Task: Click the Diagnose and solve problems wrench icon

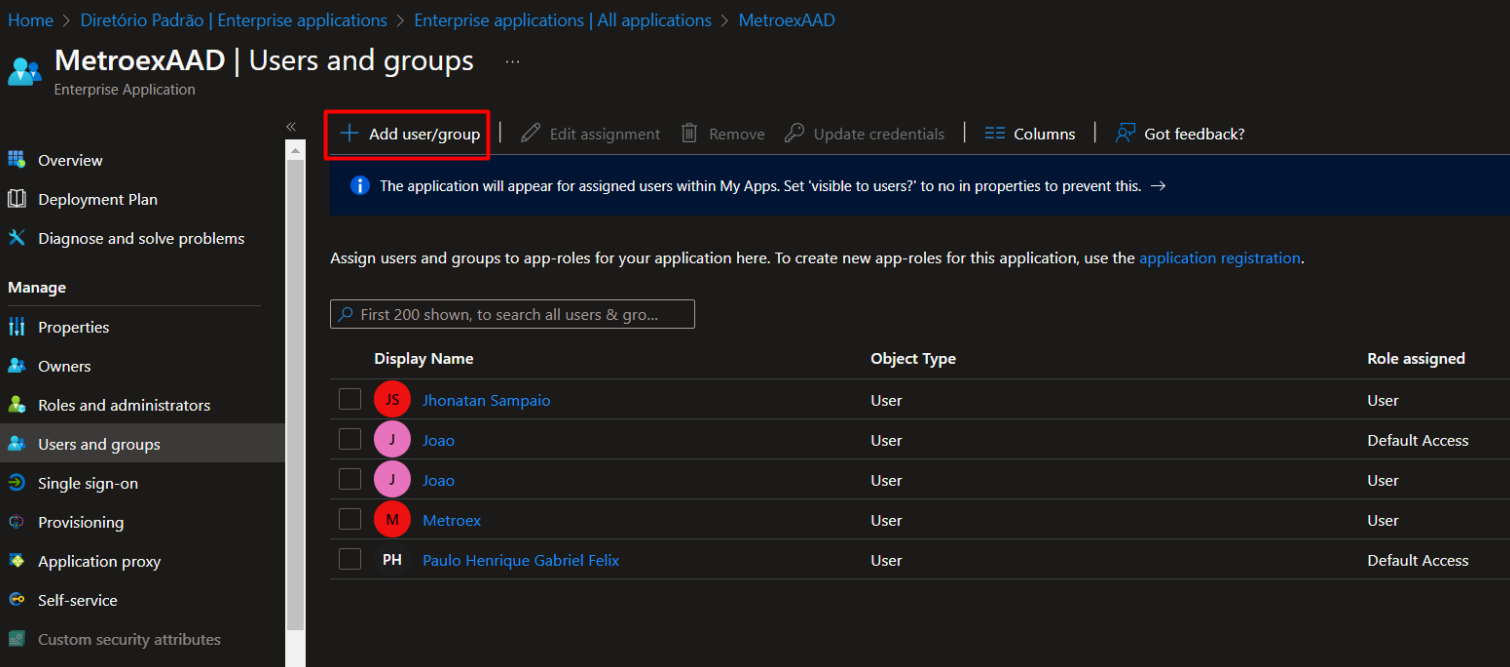Action: [17, 238]
